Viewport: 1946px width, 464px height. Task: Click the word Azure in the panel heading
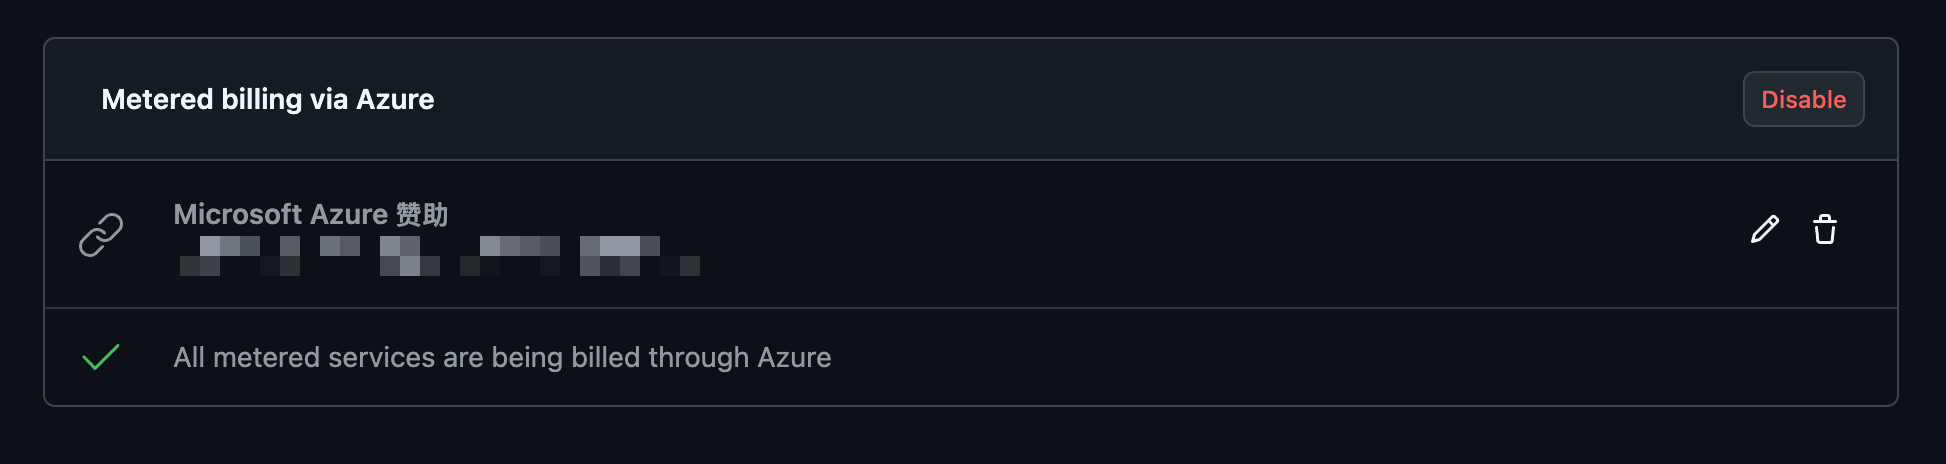point(395,99)
